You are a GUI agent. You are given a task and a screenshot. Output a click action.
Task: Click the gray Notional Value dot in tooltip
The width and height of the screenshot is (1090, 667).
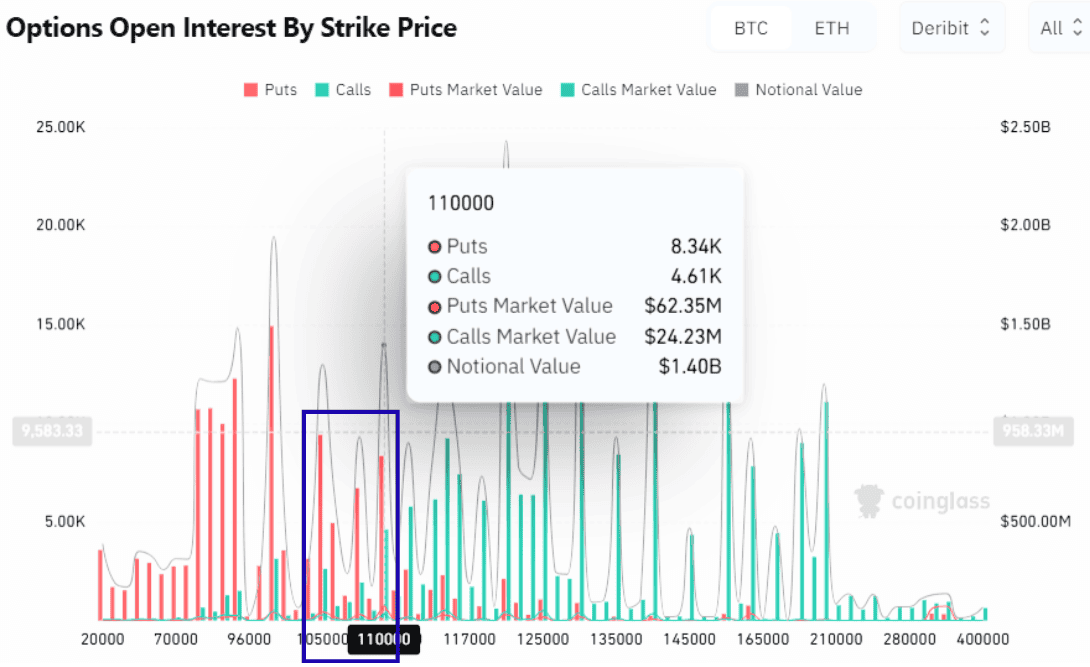435,367
